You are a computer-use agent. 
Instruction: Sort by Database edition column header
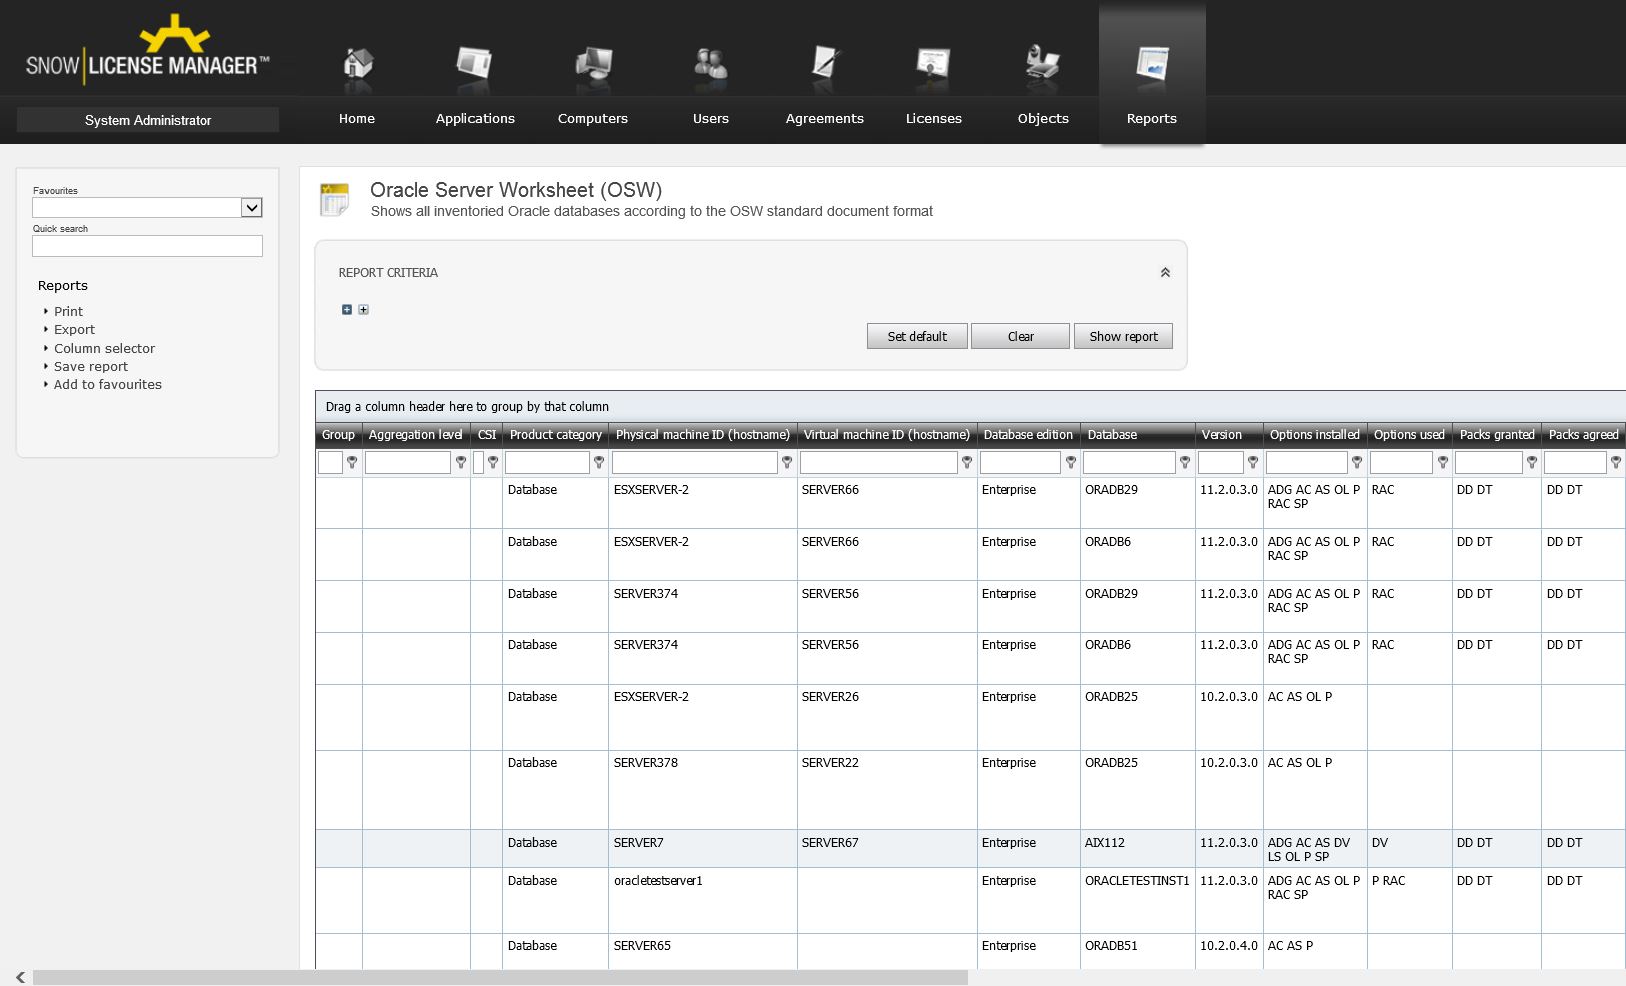[x=1028, y=435]
